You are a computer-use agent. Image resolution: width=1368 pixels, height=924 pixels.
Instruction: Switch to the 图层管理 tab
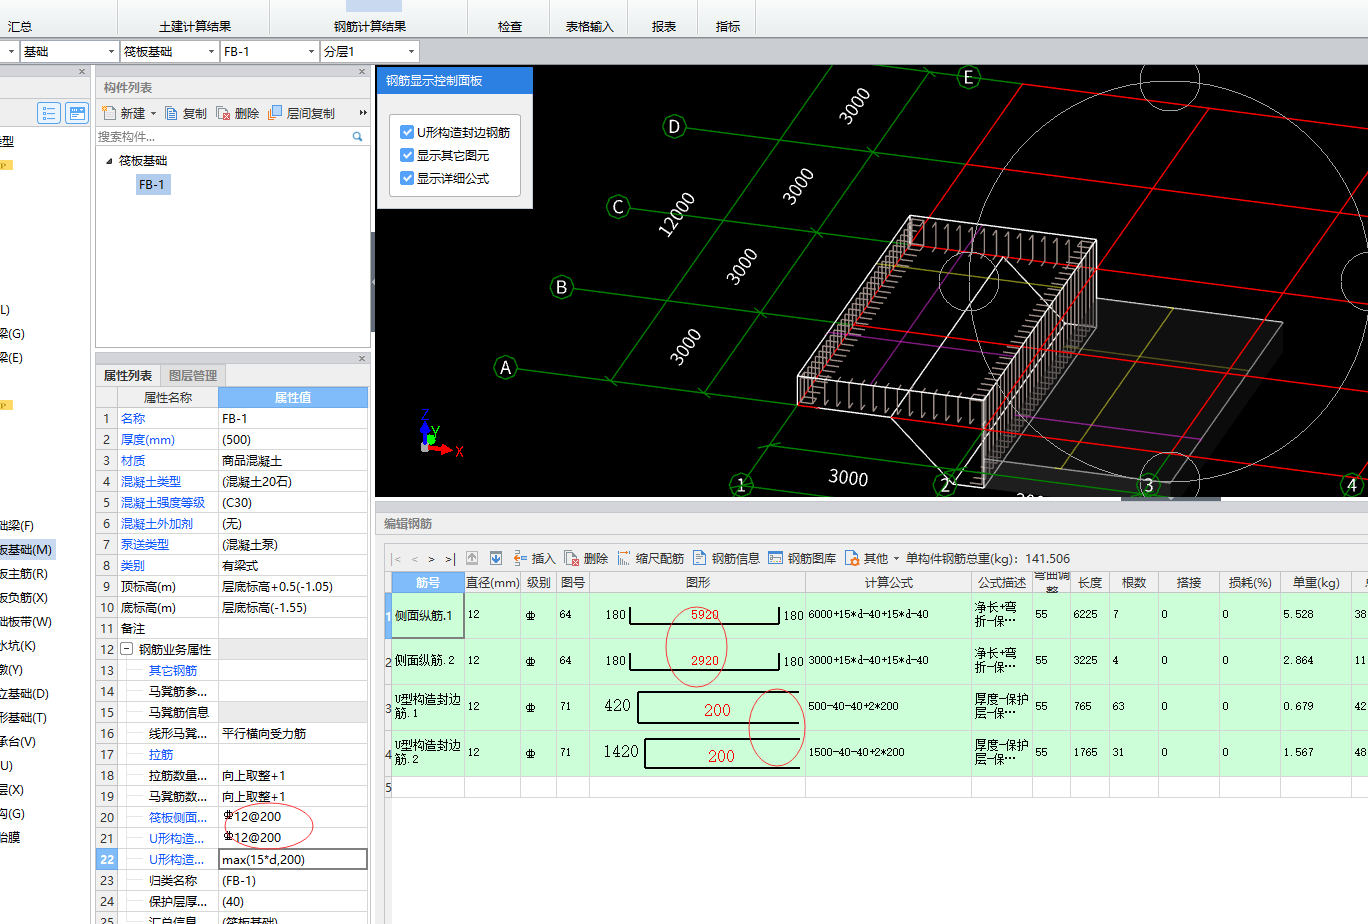coord(193,375)
